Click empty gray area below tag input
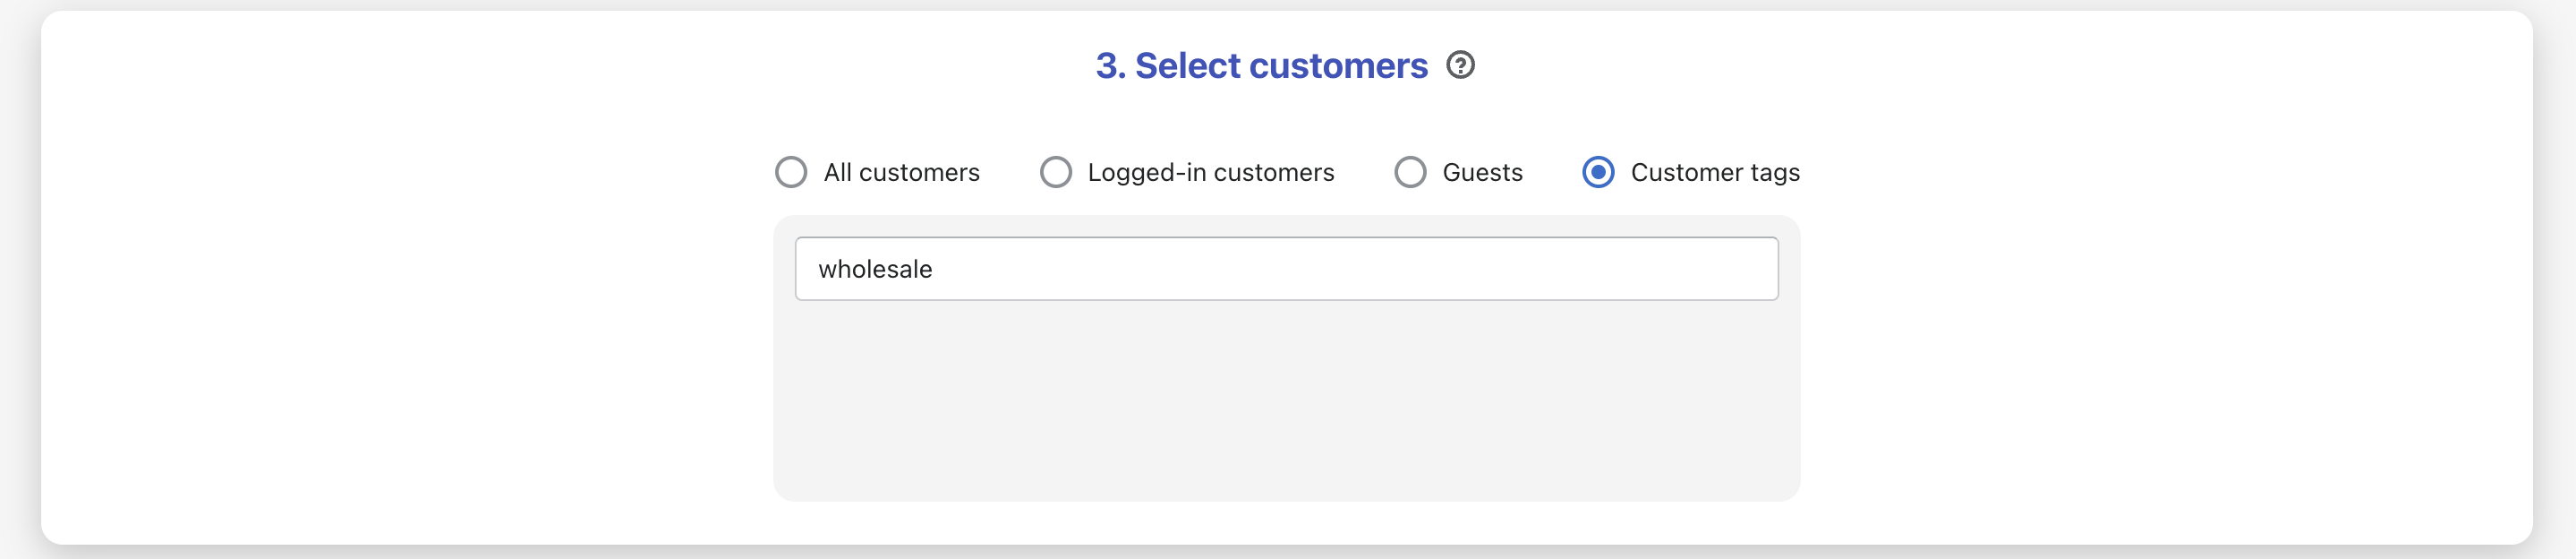The height and width of the screenshot is (559, 2576). (1286, 400)
